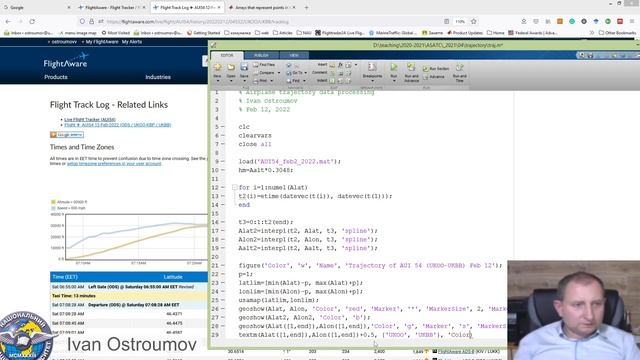Viewport: 640px width, 360px height.
Task: Click code line 16 with t3=0:1:t2(end)
Action: [x=266, y=222]
